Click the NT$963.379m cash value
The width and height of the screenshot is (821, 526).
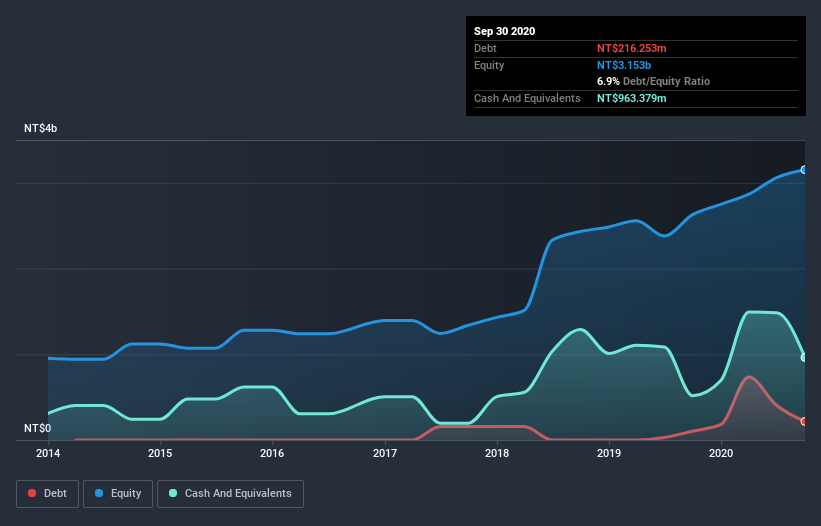click(631, 98)
